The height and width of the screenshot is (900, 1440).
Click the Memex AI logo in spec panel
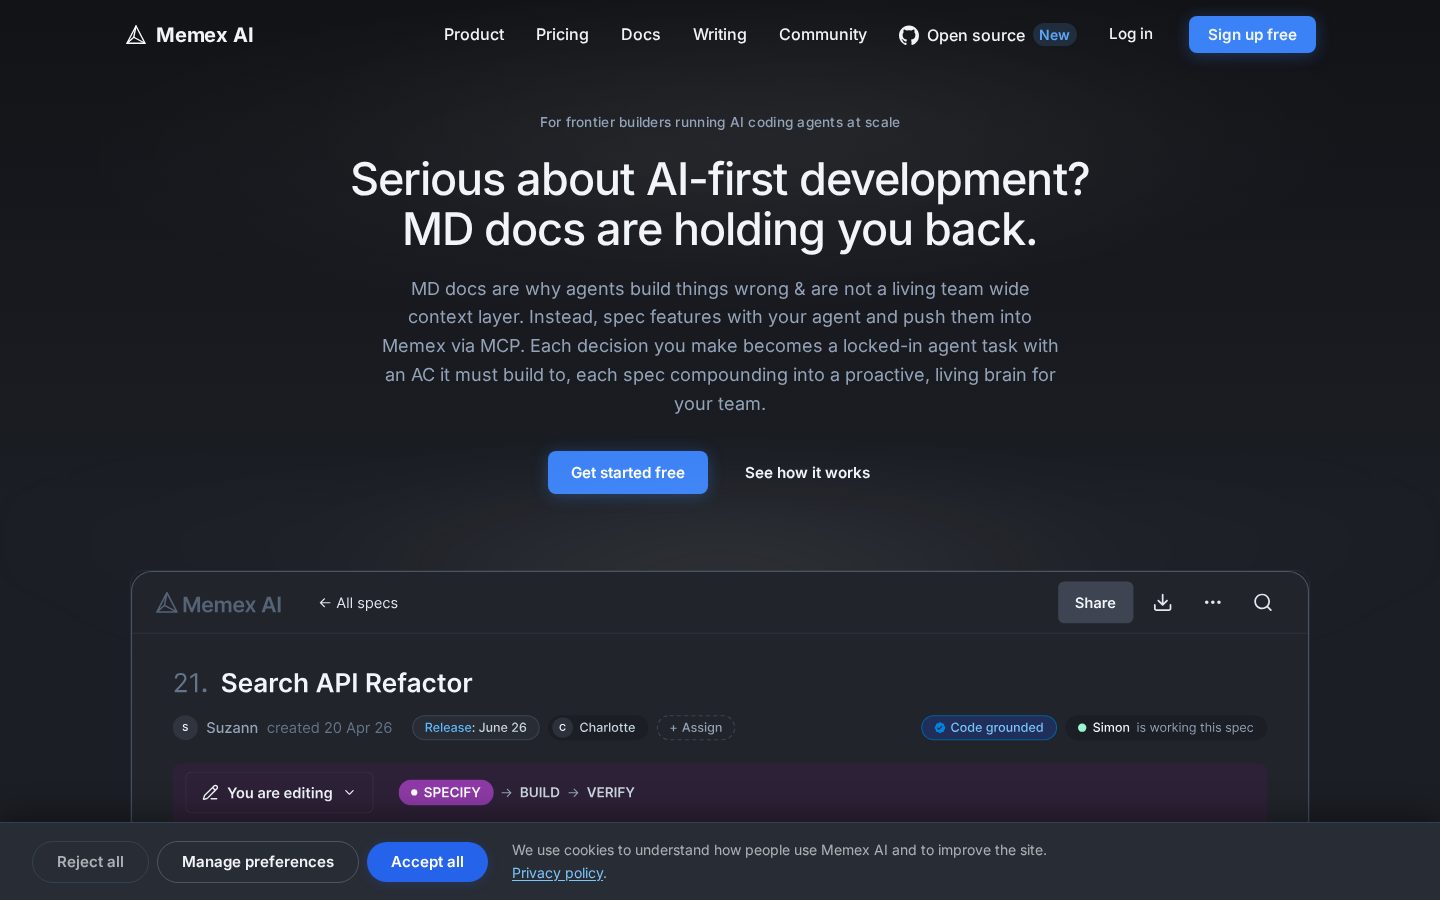219,603
